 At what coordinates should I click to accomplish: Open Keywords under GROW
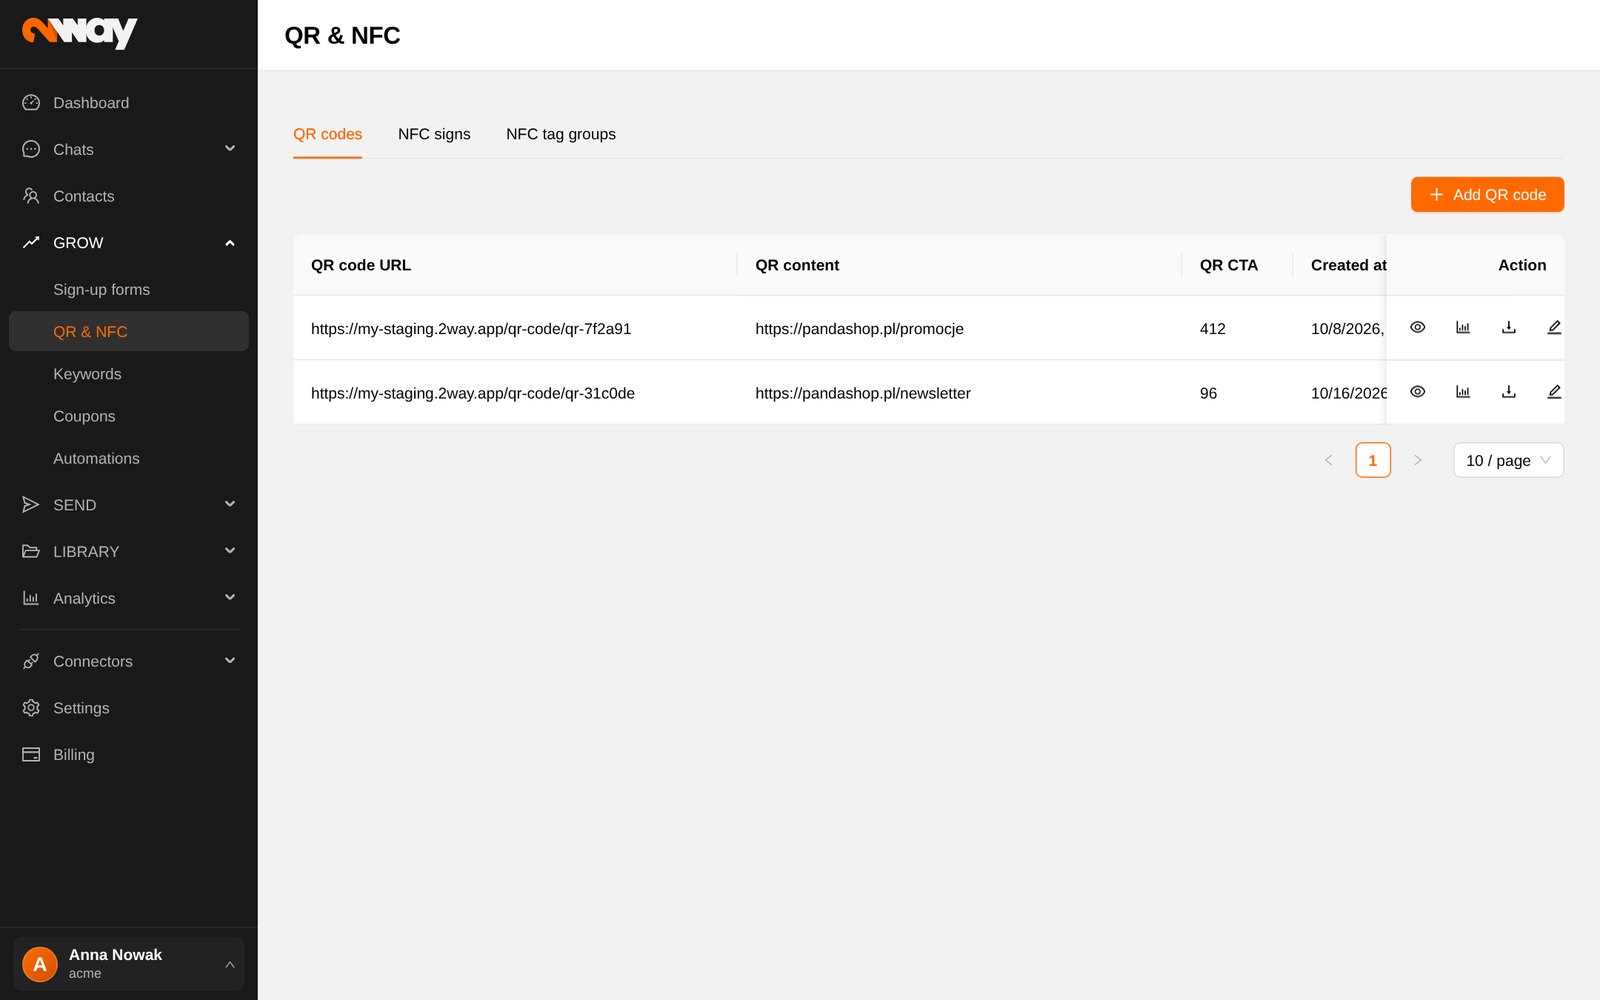tap(129, 374)
